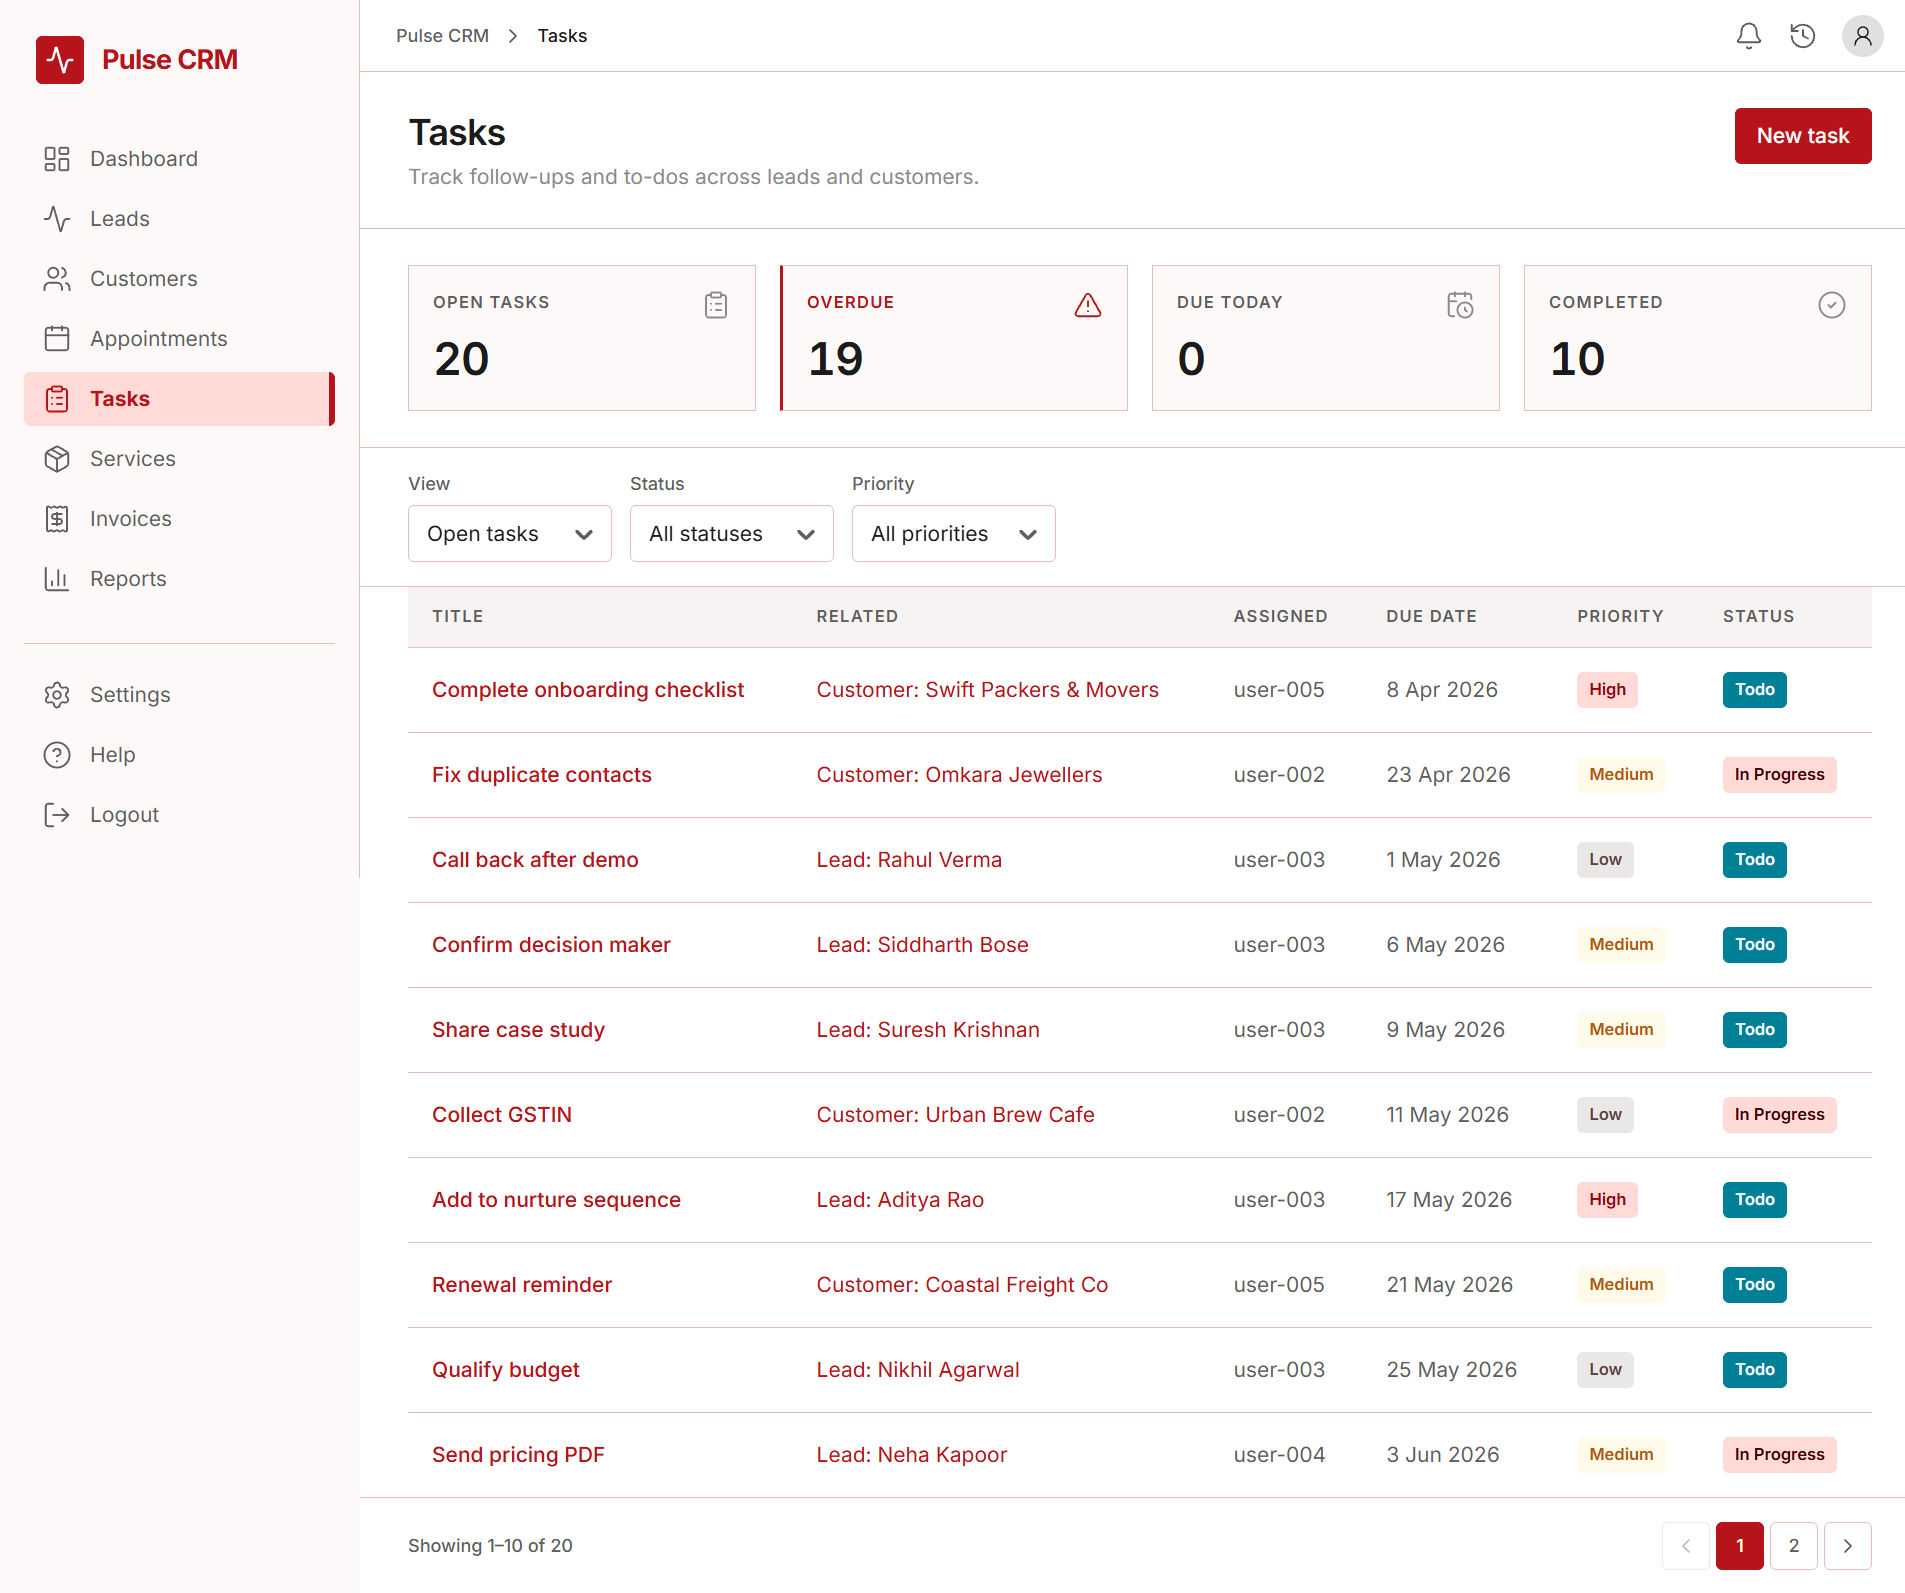The image size is (1905, 1593).
Task: Go to next page arrow
Action: pyautogui.click(x=1847, y=1546)
